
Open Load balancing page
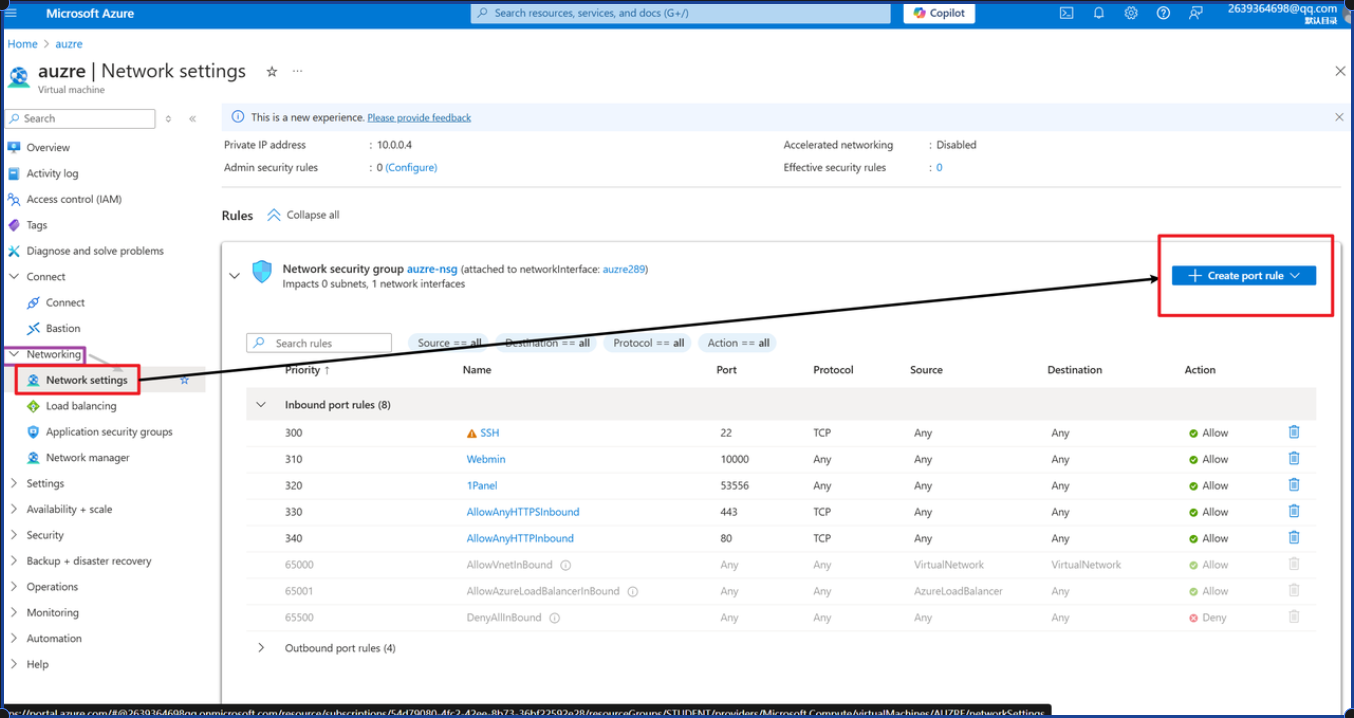pyautogui.click(x=81, y=406)
